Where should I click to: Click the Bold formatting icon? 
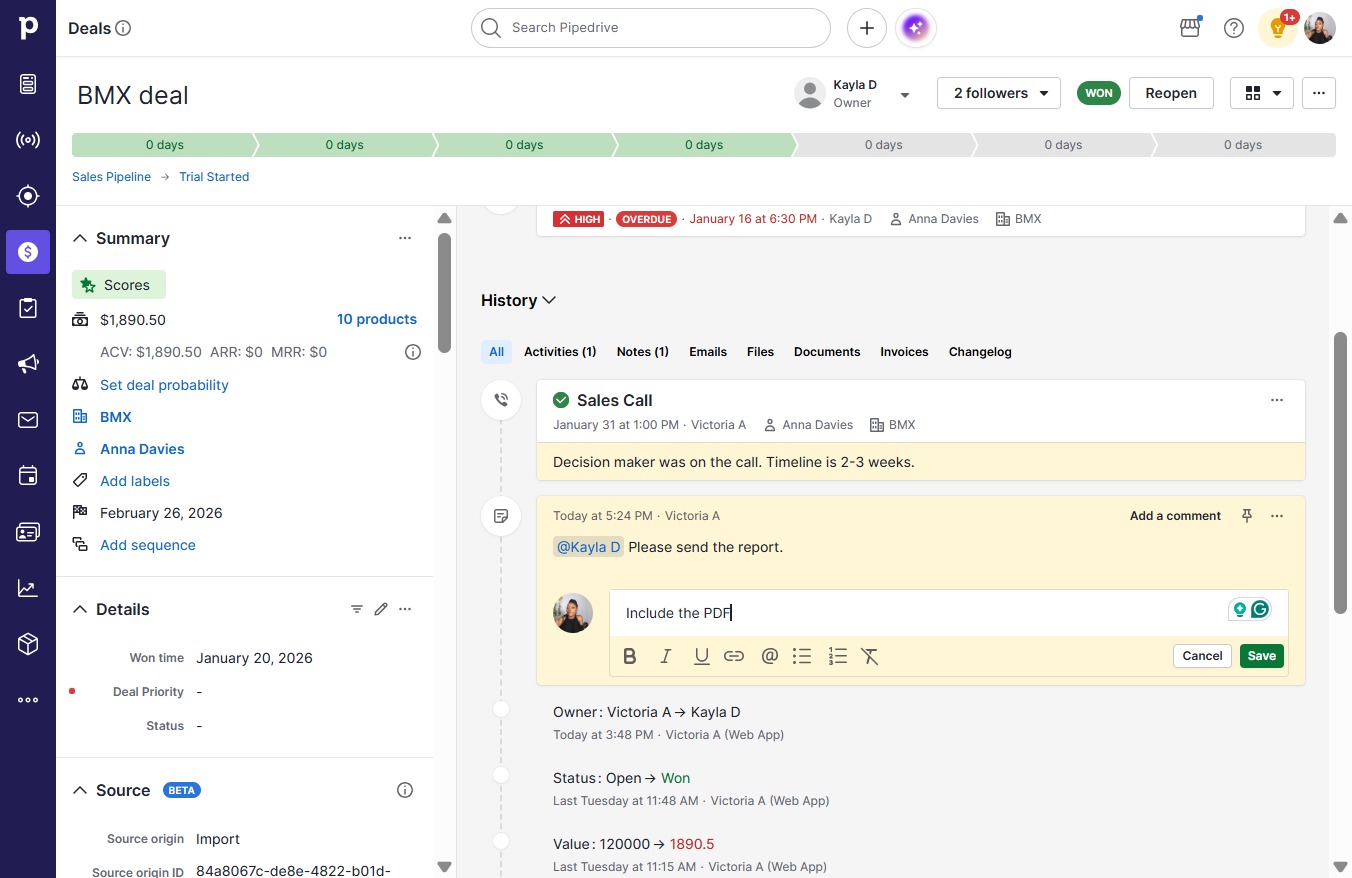coord(630,656)
